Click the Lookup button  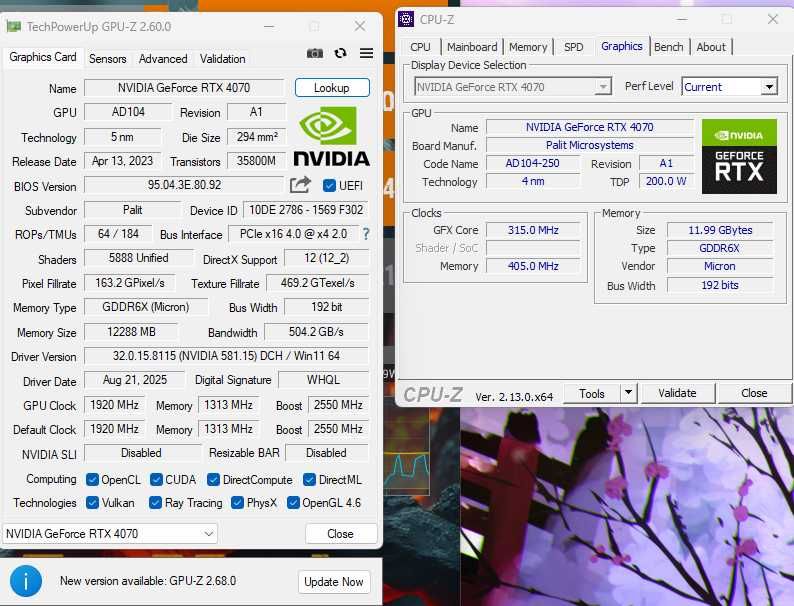click(332, 88)
